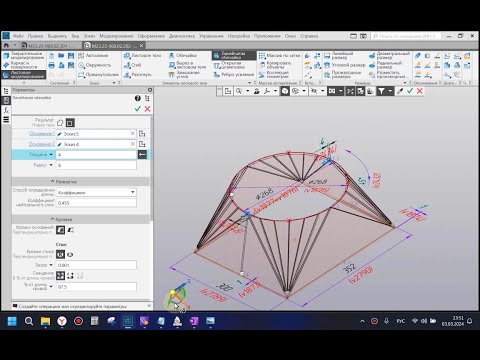The width and height of the screenshot is (480, 360).
Task: Expand the Размеры toolbar group arrow
Action: point(405,83)
